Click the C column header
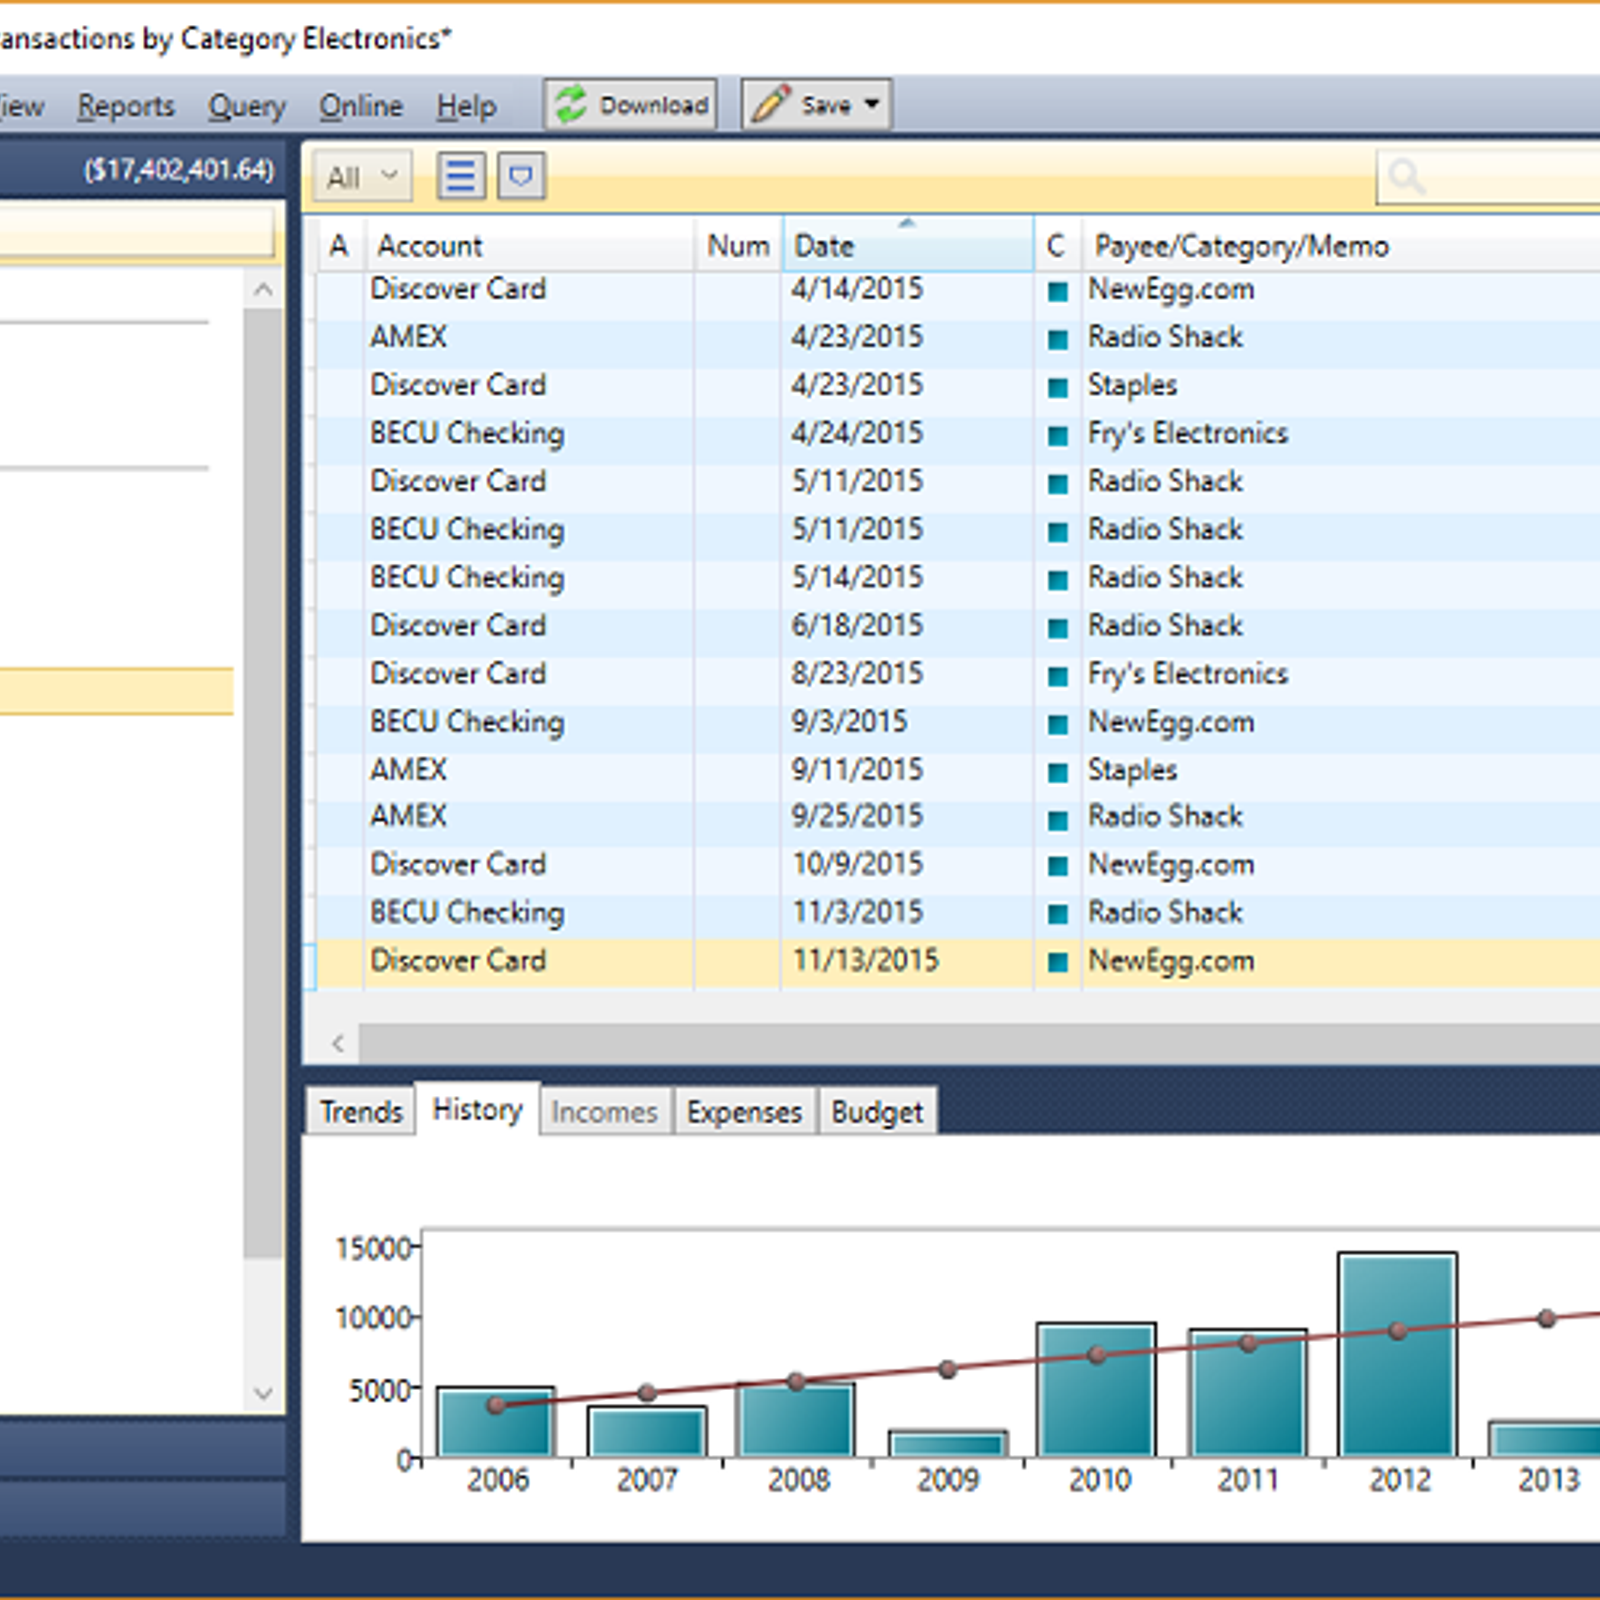1600x1600 pixels. 1057,246
